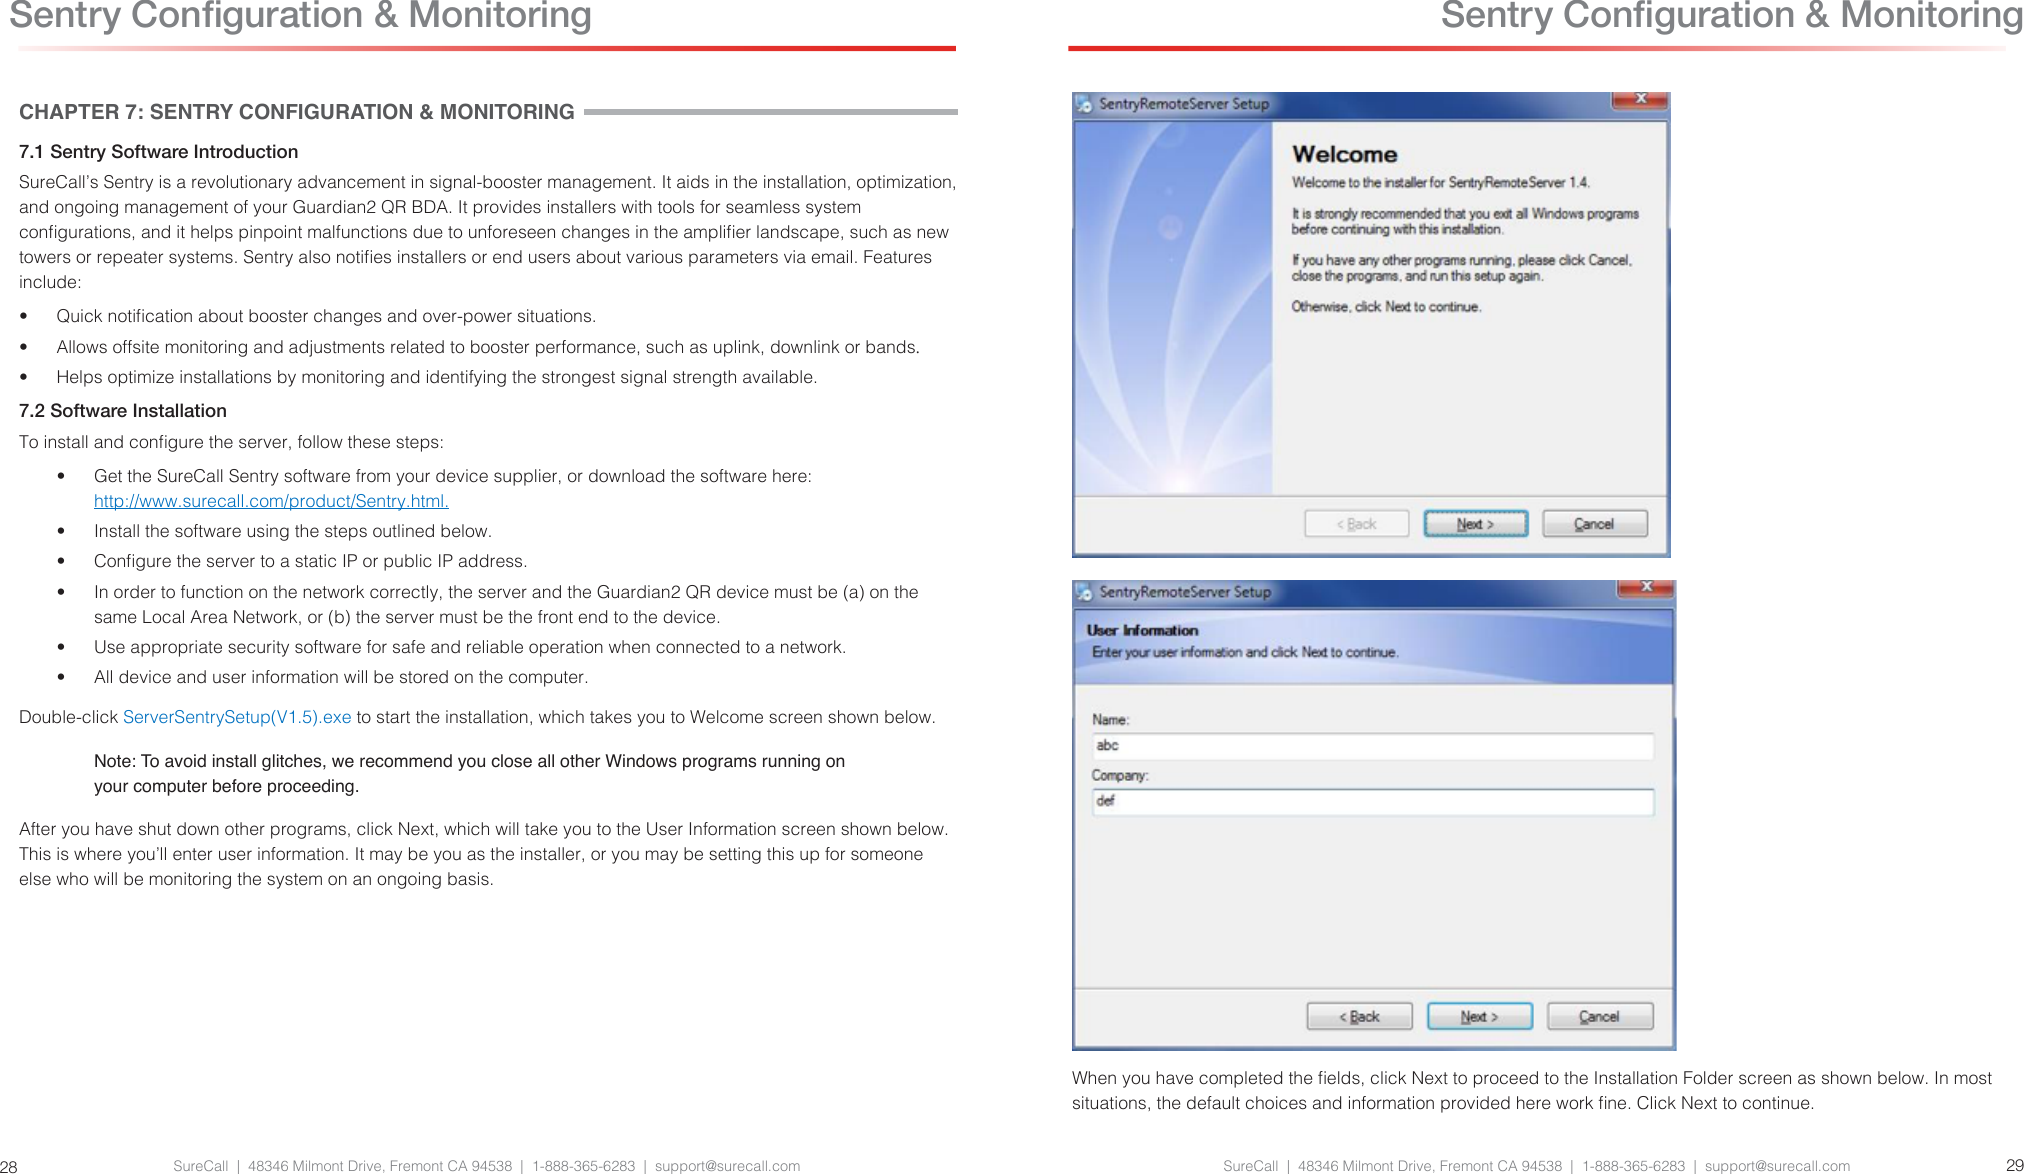Close the Welcome setup window
The width and height of the screenshot is (2024, 1174).
(x=1640, y=100)
